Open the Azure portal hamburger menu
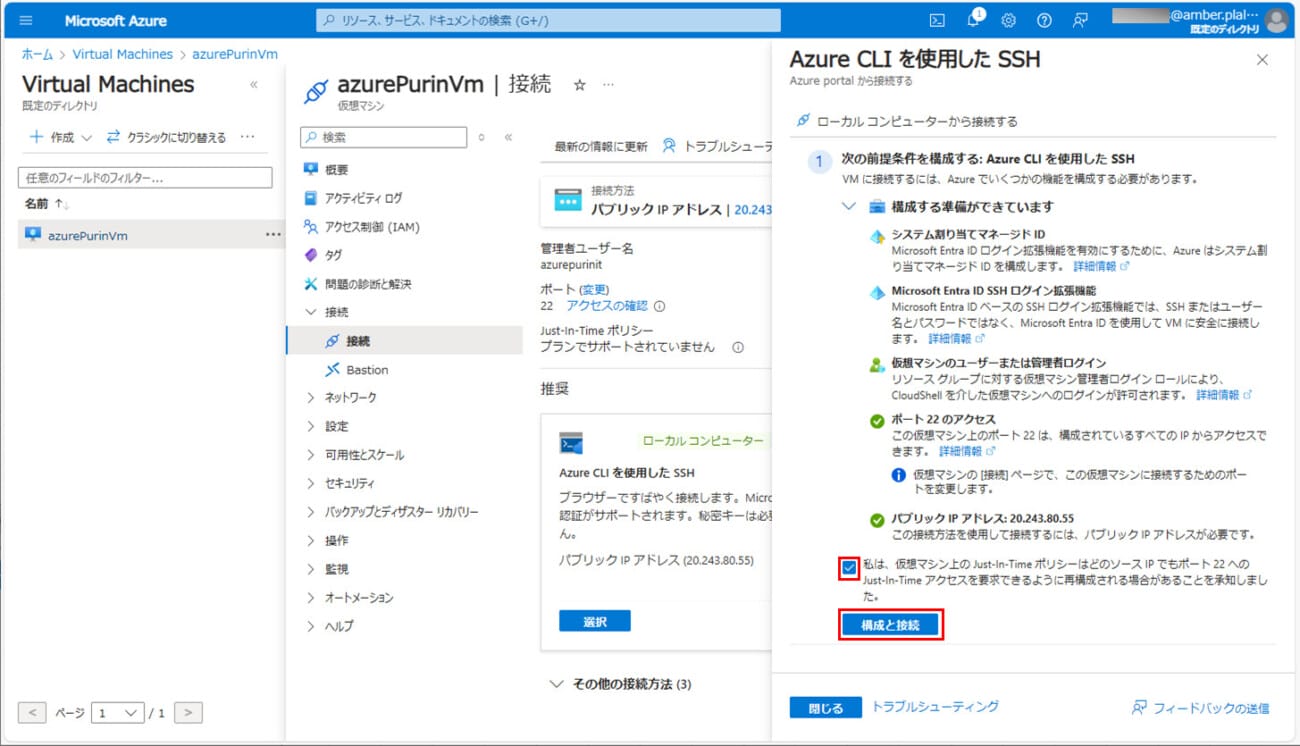Viewport: 1300px width, 746px height. pyautogui.click(x=26, y=20)
